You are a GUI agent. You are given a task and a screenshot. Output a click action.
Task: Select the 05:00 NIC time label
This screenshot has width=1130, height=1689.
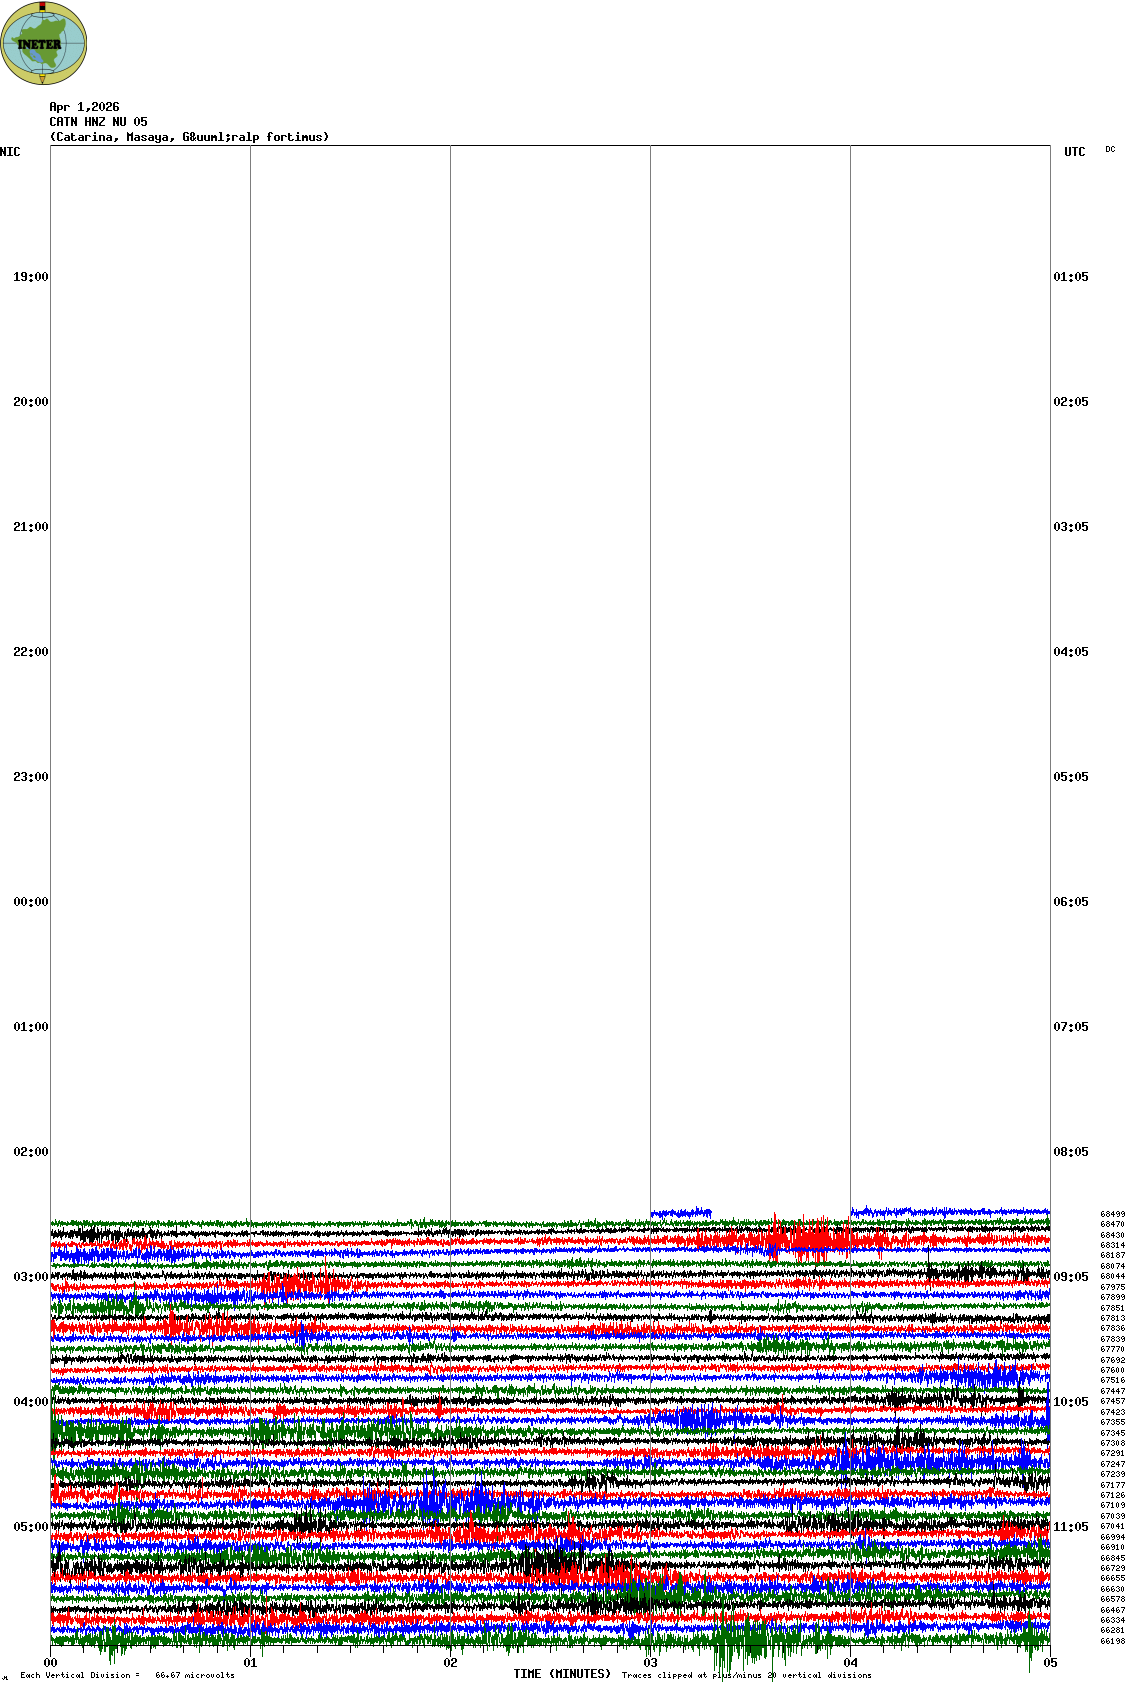coord(30,1527)
